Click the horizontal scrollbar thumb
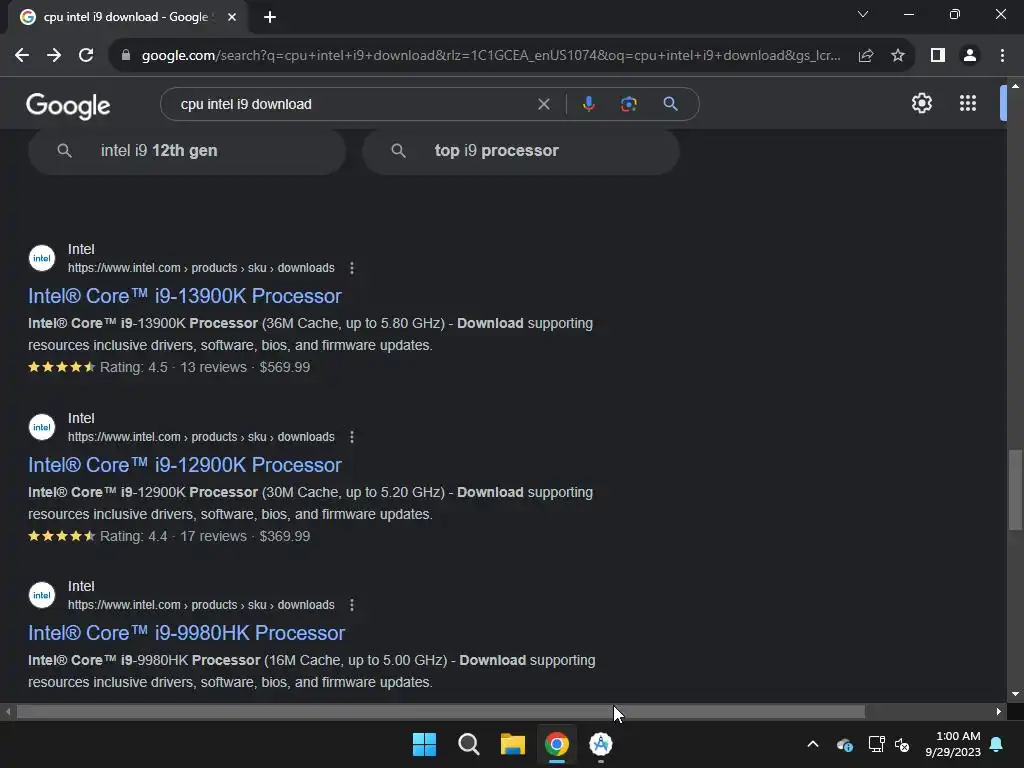The width and height of the screenshot is (1024, 768). tap(441, 712)
